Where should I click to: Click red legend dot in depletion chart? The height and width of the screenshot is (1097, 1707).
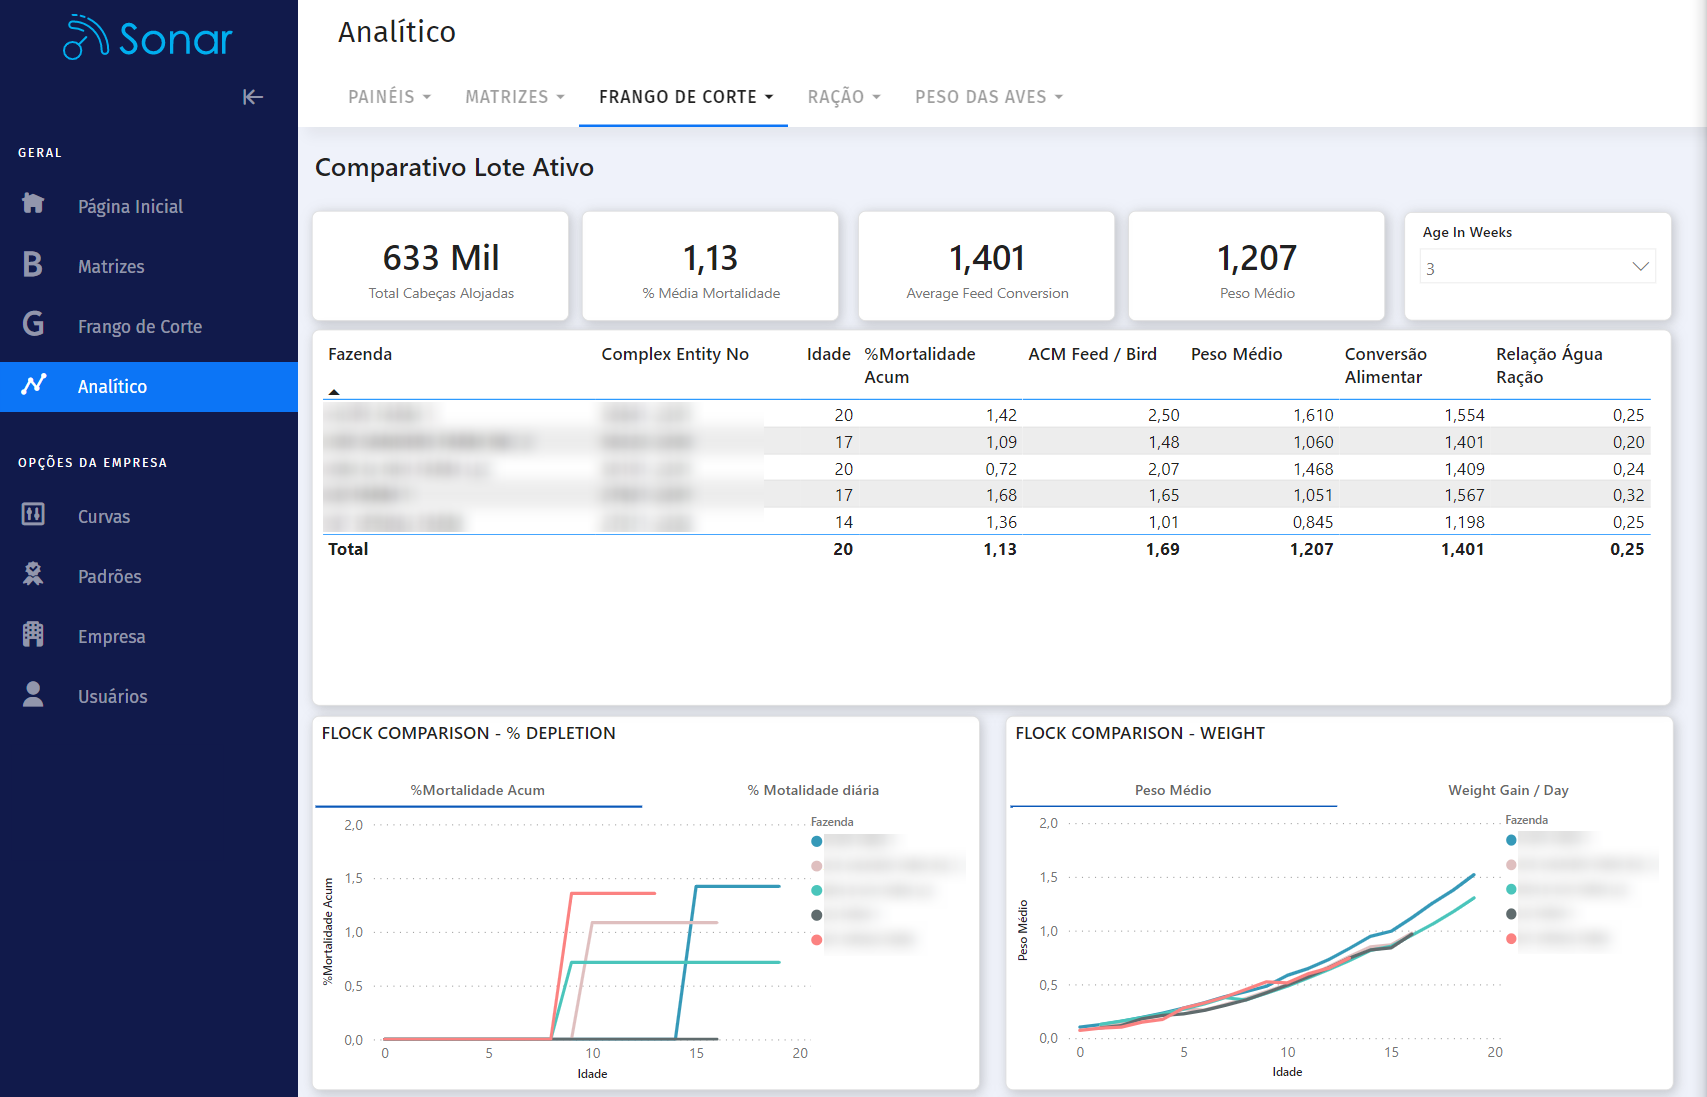[x=817, y=939]
